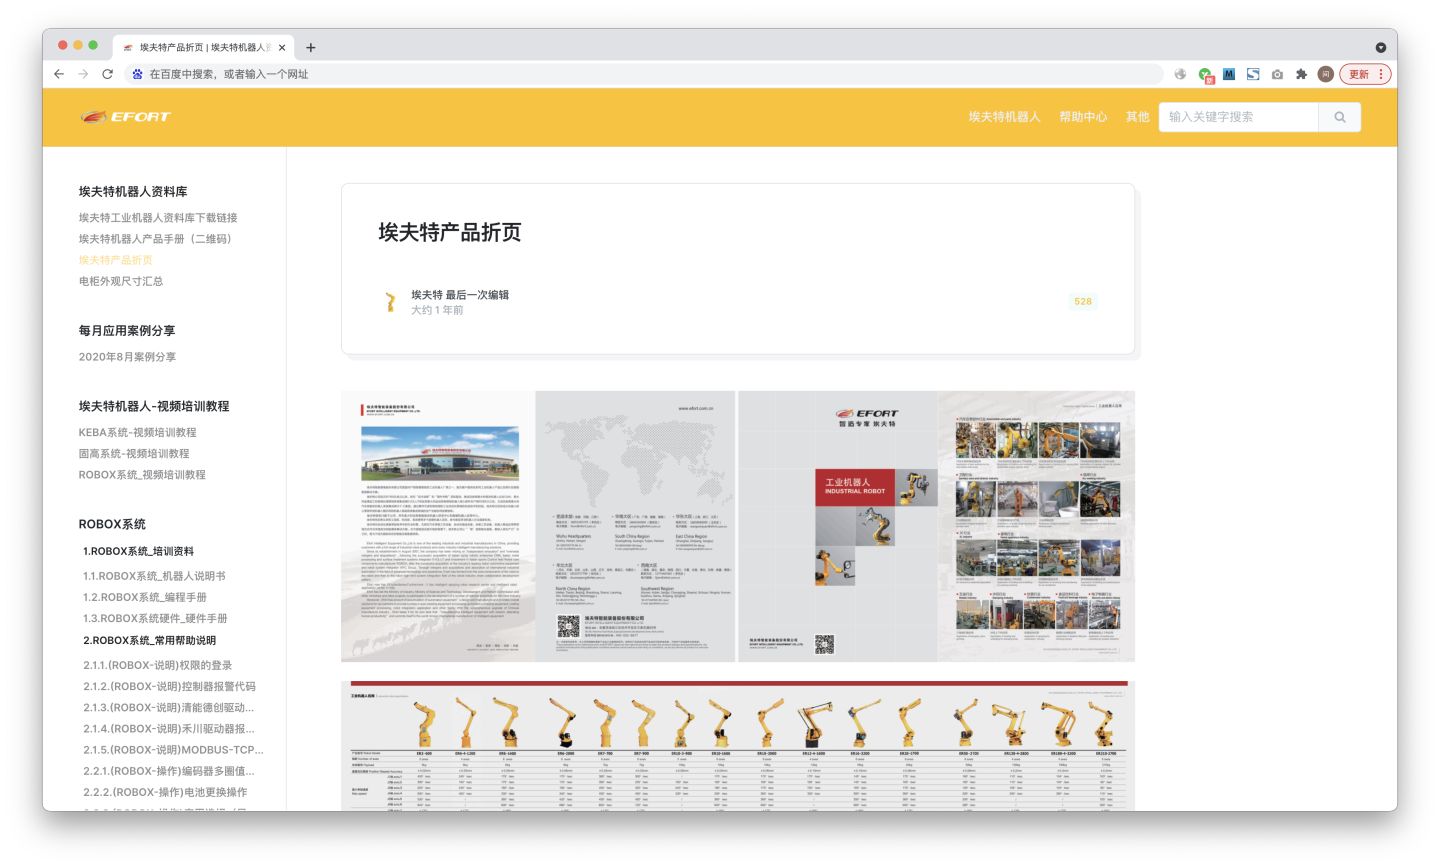
Task: Click the 输入关键字搜索 search field
Action: tap(1239, 117)
